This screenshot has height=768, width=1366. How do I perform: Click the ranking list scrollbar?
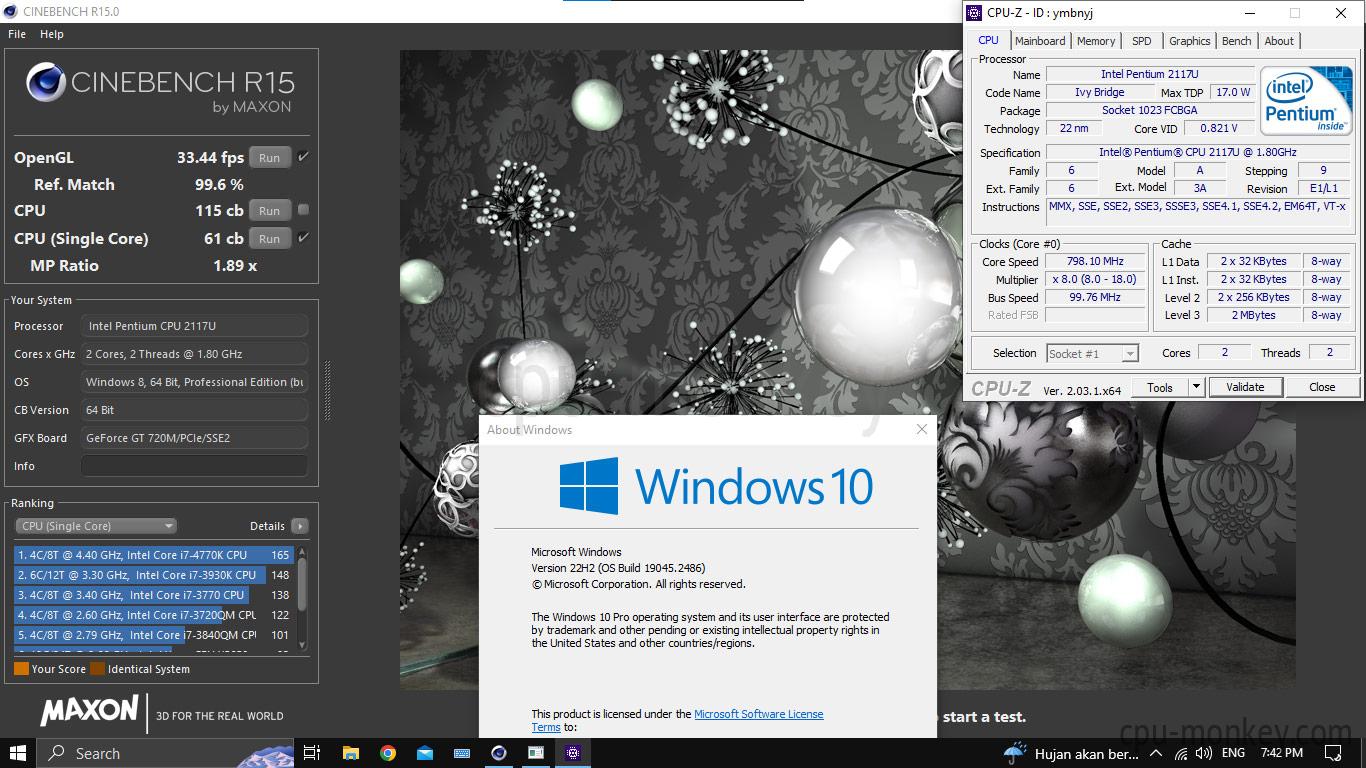[302, 585]
